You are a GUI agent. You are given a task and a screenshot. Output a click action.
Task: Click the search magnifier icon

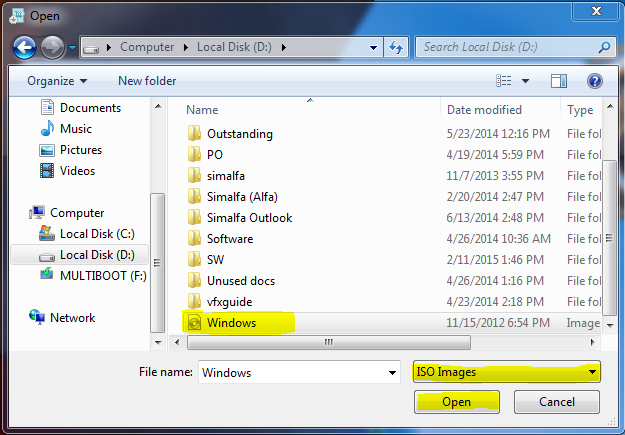tap(604, 47)
